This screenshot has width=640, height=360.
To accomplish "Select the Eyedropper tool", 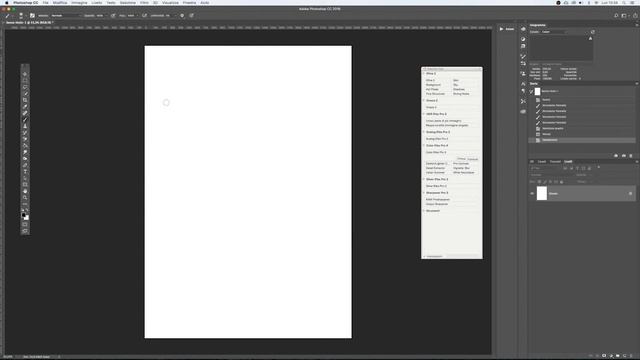I will 25,107.
